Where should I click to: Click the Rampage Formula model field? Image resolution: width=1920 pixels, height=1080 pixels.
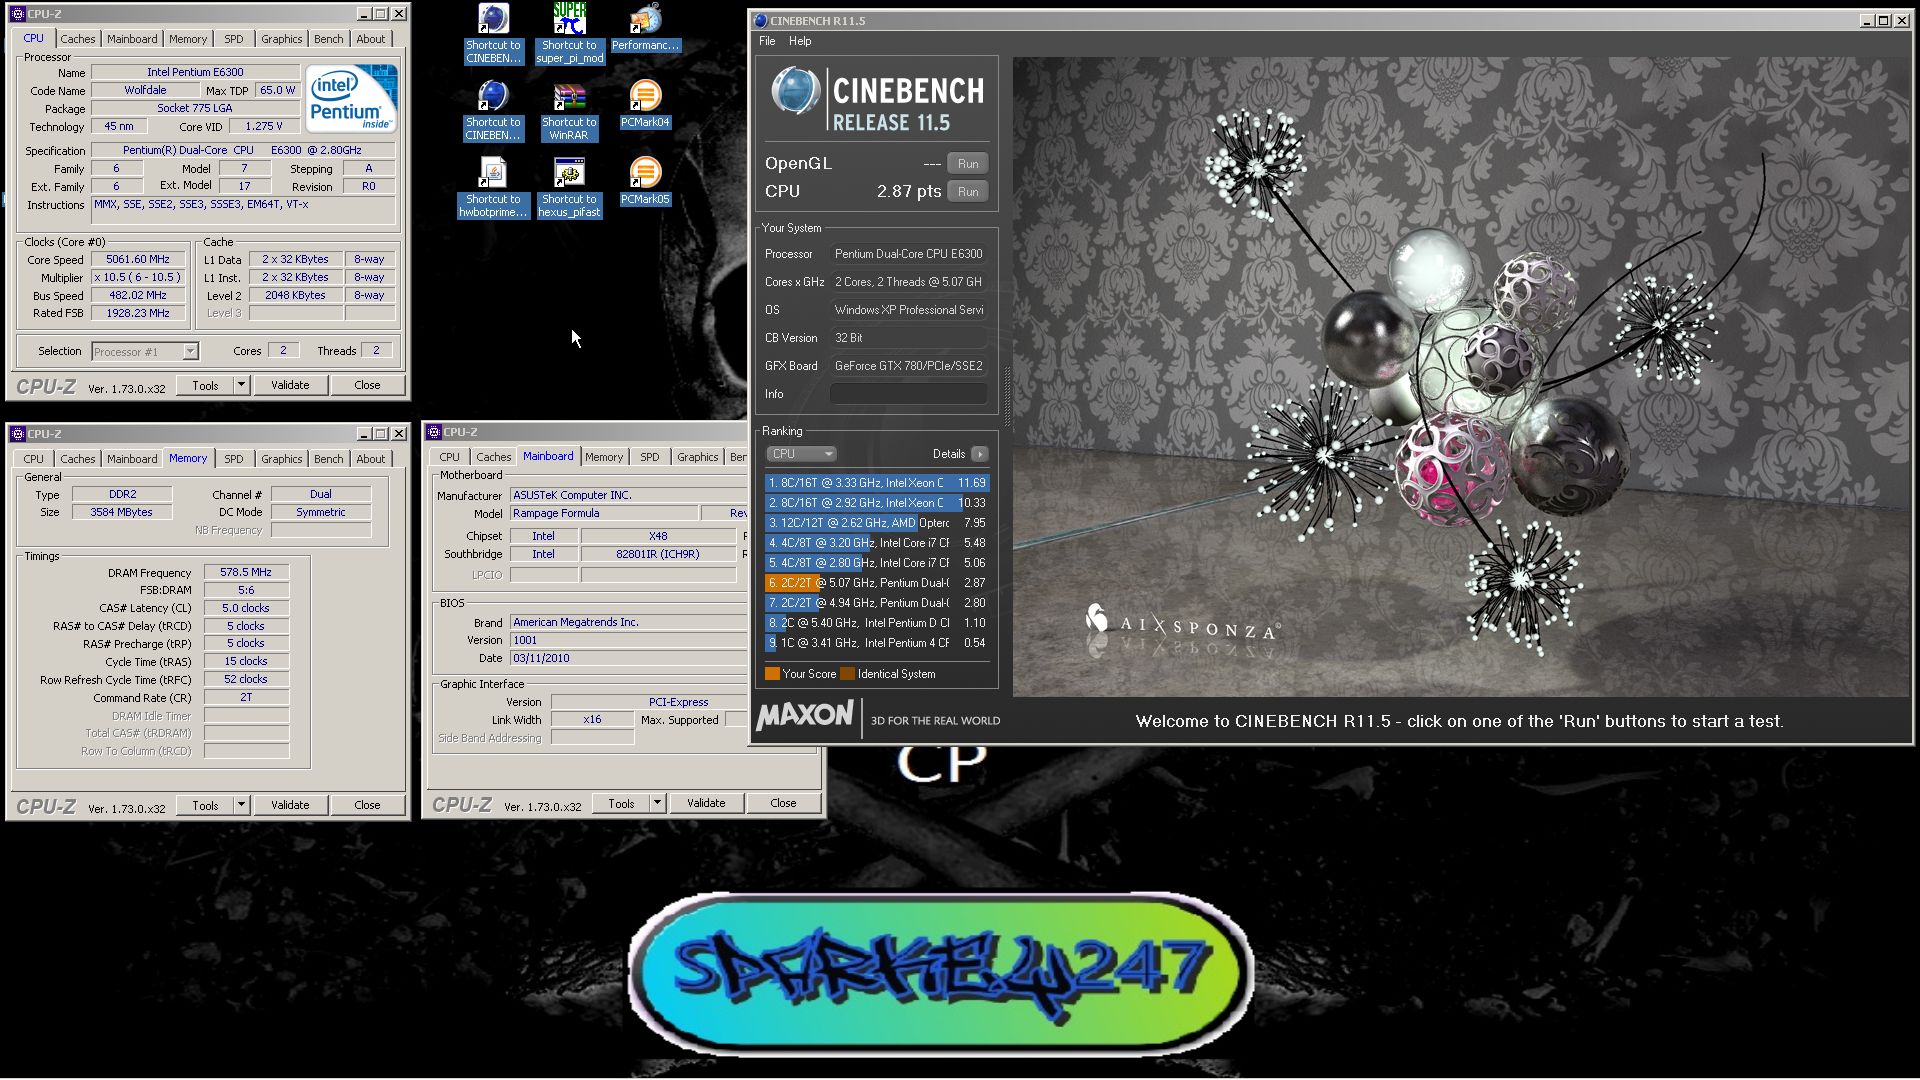pos(604,513)
